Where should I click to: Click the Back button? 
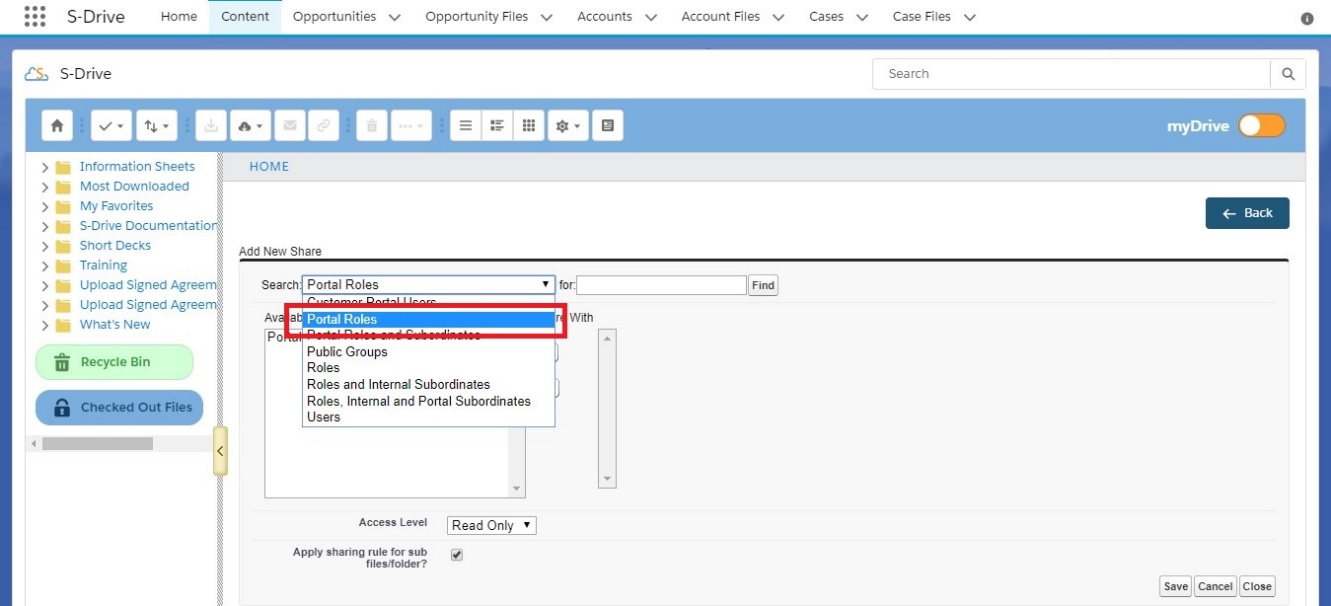coord(1247,213)
